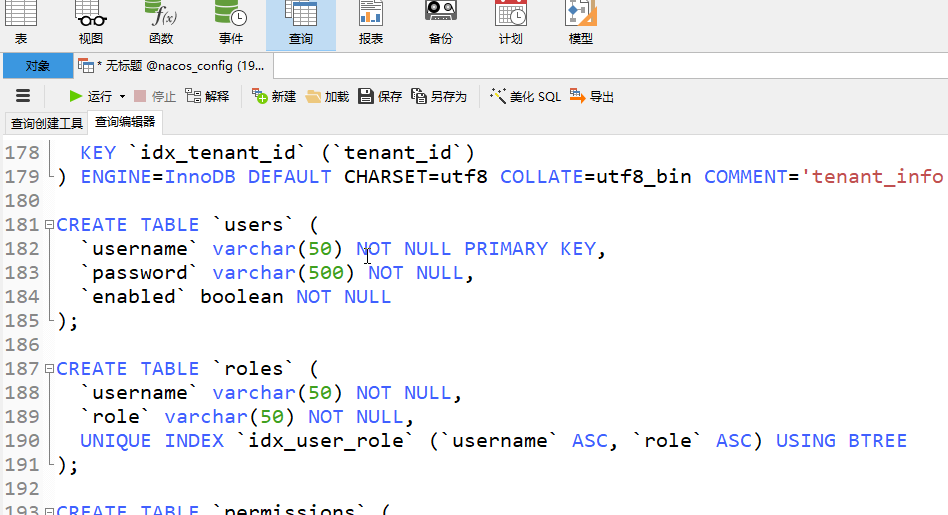948x515 pixels.
Task: Collapse the CREATE TABLE users block
Action: click(x=50, y=225)
